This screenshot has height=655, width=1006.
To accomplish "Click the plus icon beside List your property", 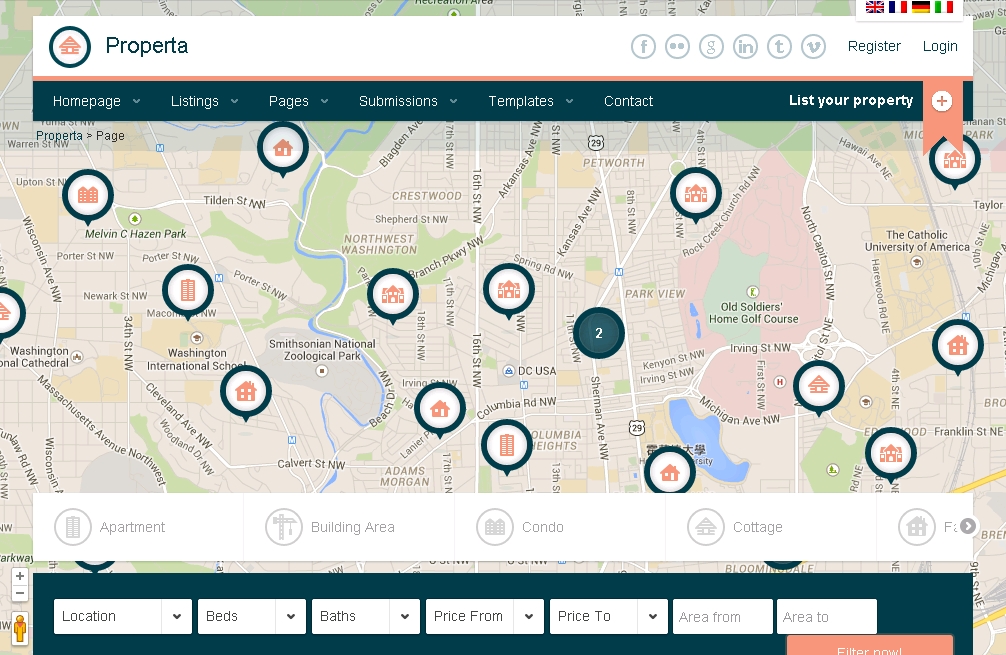I will pyautogui.click(x=941, y=101).
